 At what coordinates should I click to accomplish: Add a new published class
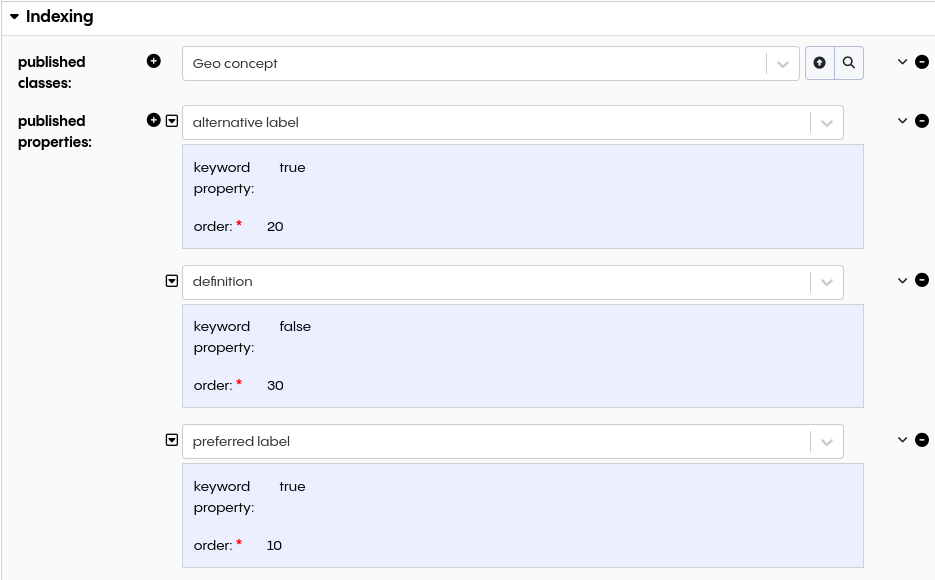click(x=153, y=61)
